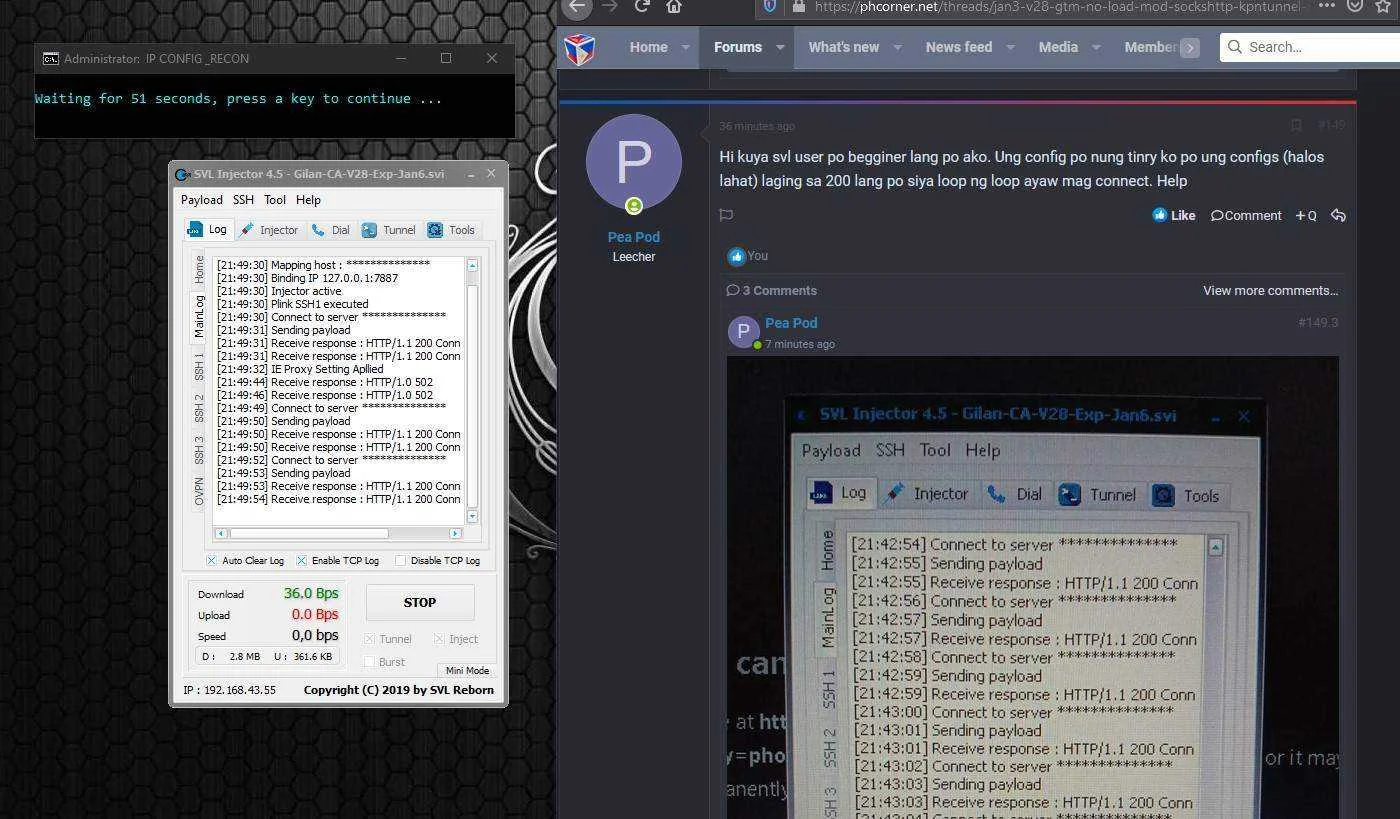Click down arrow of log vertical scrollbar
The width and height of the screenshot is (1400, 819).
point(472,516)
